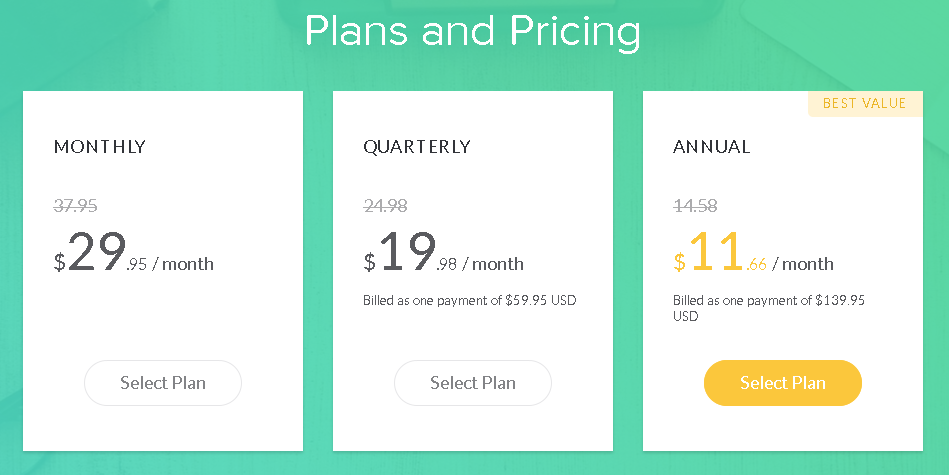Click the crossed-out 24.98 price
The height and width of the screenshot is (475, 949).
click(386, 206)
